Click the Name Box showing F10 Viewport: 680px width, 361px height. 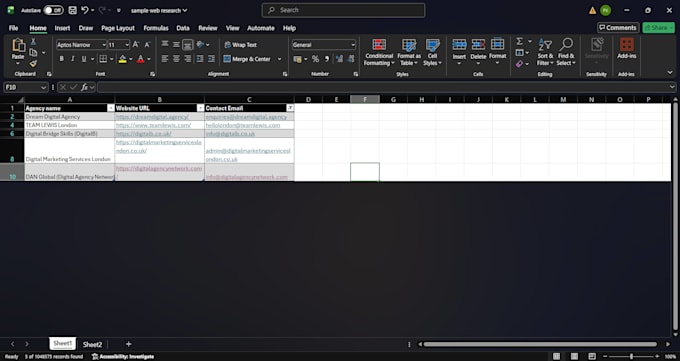point(26,87)
